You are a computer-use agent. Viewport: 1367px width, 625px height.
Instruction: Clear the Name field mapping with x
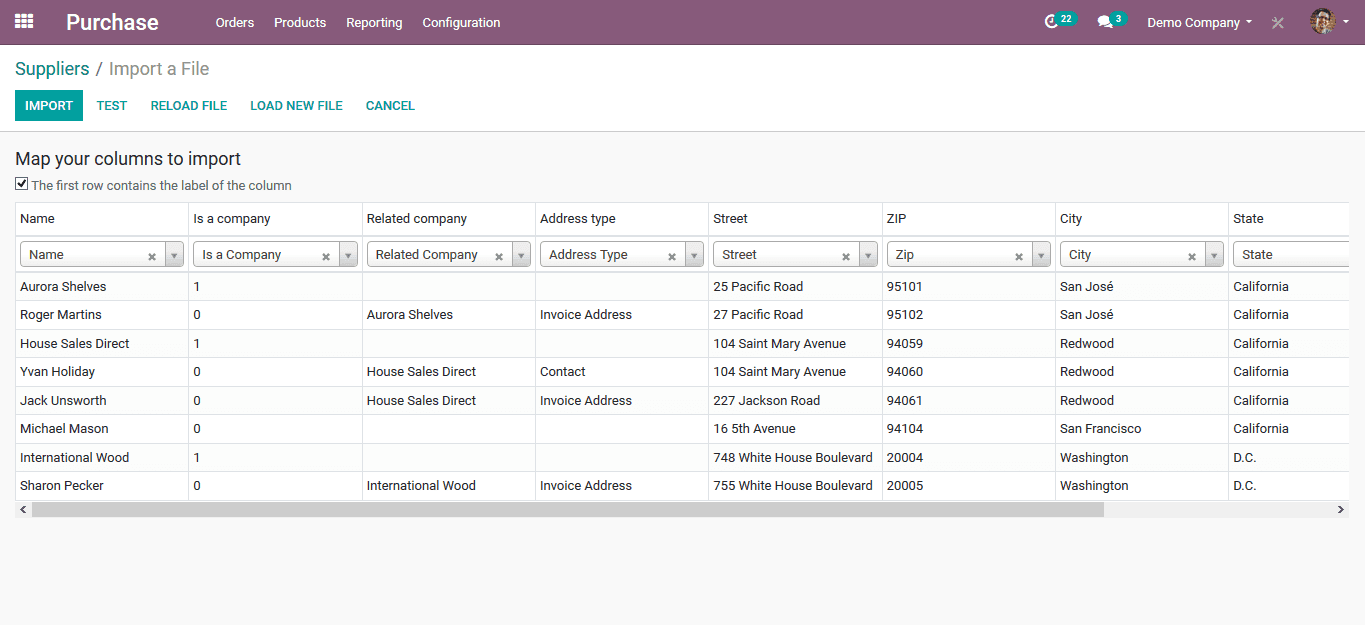point(152,256)
